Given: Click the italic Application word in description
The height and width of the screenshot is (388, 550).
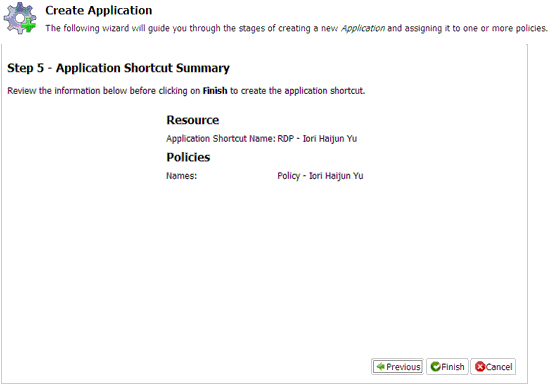Looking at the screenshot, I should click(x=363, y=28).
